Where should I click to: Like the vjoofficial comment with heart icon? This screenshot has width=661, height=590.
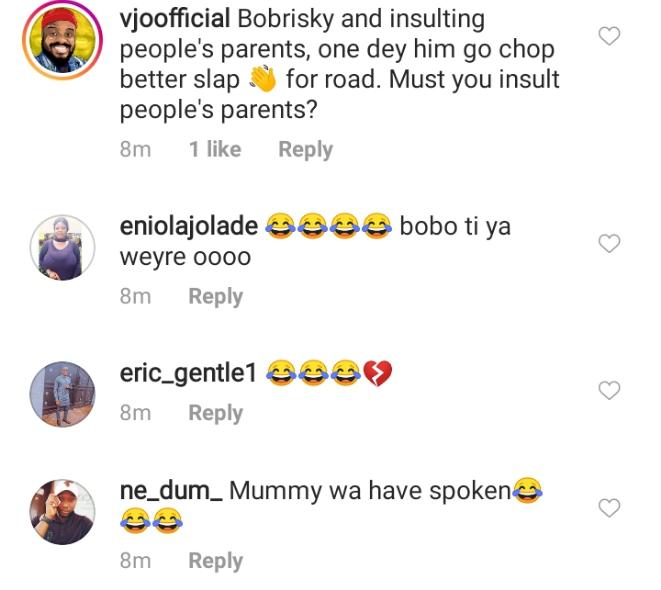click(609, 37)
